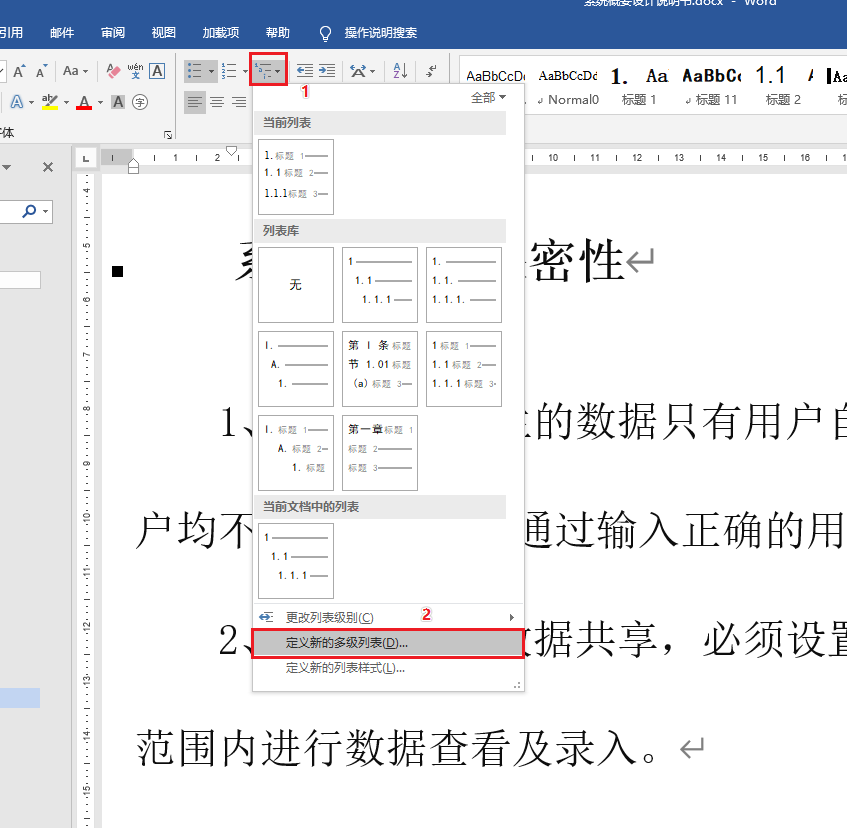
Task: Select the current list thumbnail under 当前列表
Action: click(x=295, y=177)
